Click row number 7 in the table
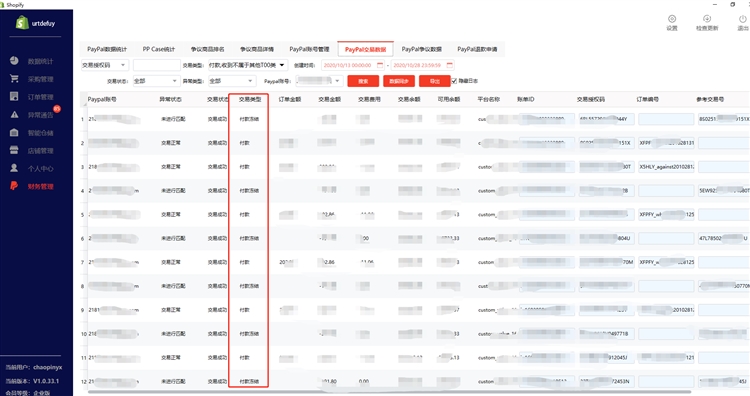This screenshot has width=750, height=396. (82, 263)
